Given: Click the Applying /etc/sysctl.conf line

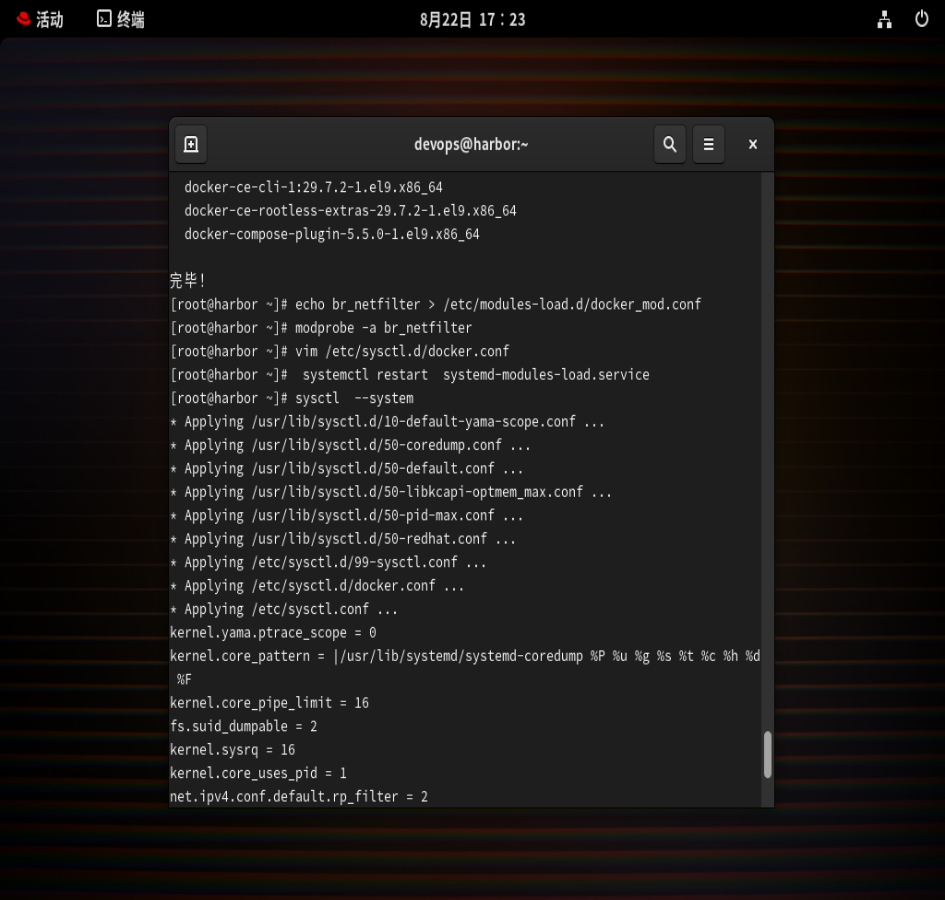Looking at the screenshot, I should pyautogui.click(x=284, y=610).
